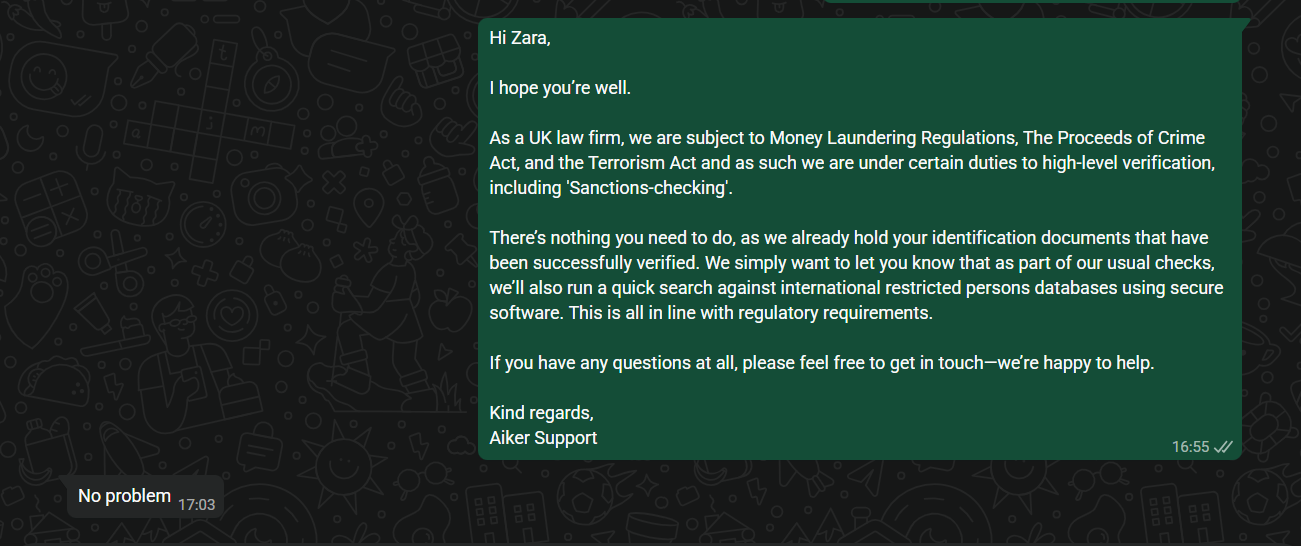Viewport: 1301px width, 546px height.
Task: Click the "I hope you're well." sentence
Action: 560,88
